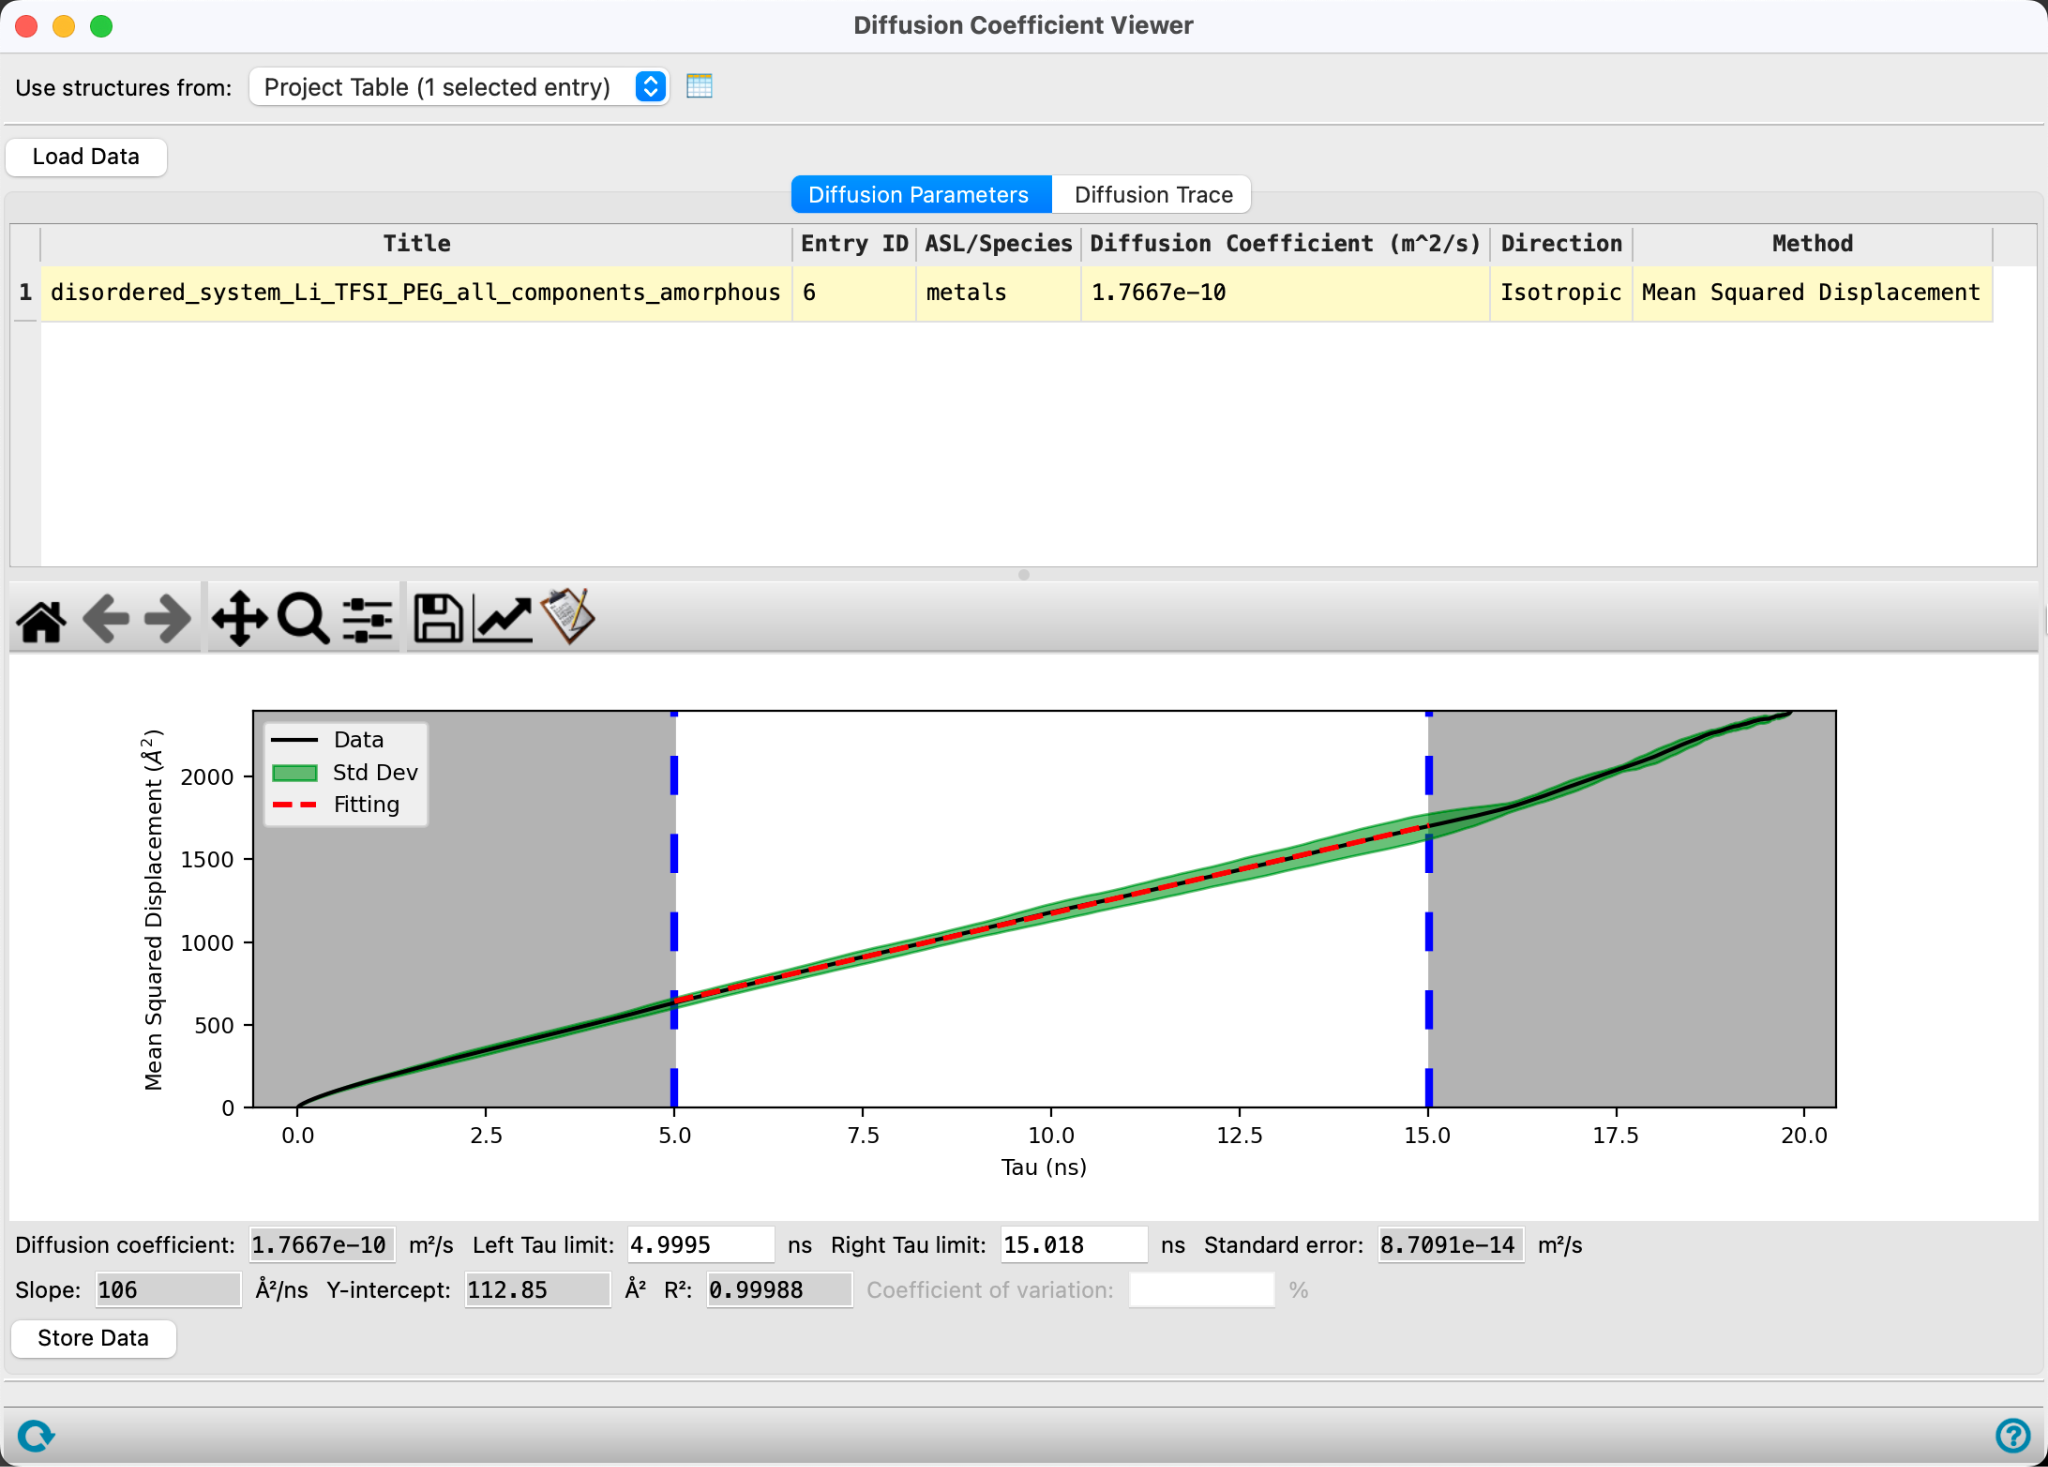Expand the Use structures from dropdown
The image size is (2048, 1467).
tap(459, 87)
